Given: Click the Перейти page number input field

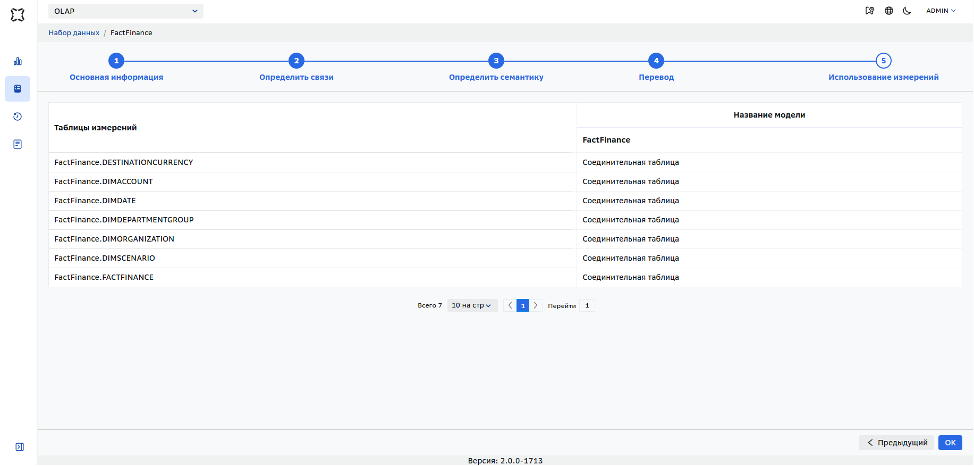Looking at the screenshot, I should pyautogui.click(x=586, y=306).
